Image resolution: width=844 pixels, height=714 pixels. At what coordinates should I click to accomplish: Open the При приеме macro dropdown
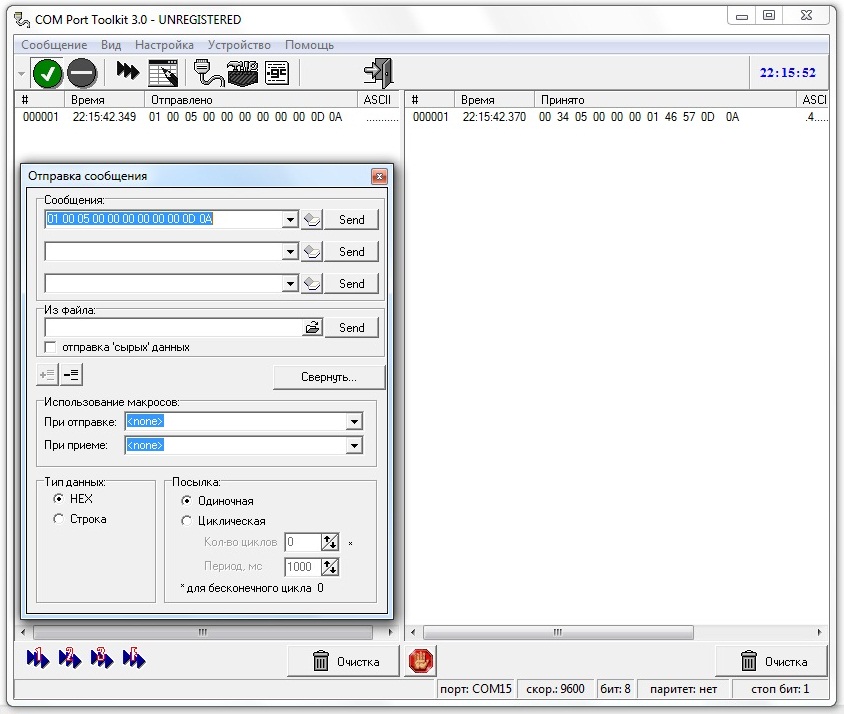(x=354, y=445)
